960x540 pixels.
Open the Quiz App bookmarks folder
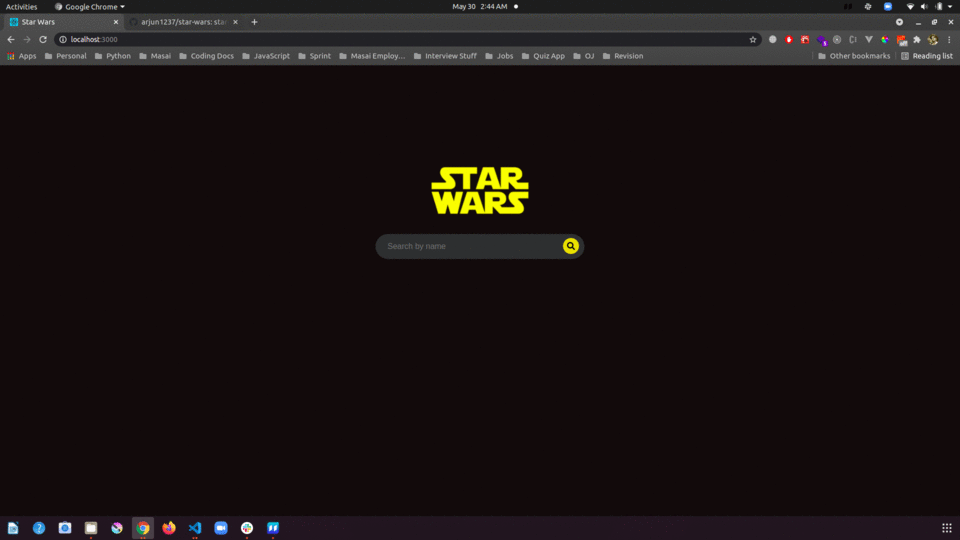[542, 56]
